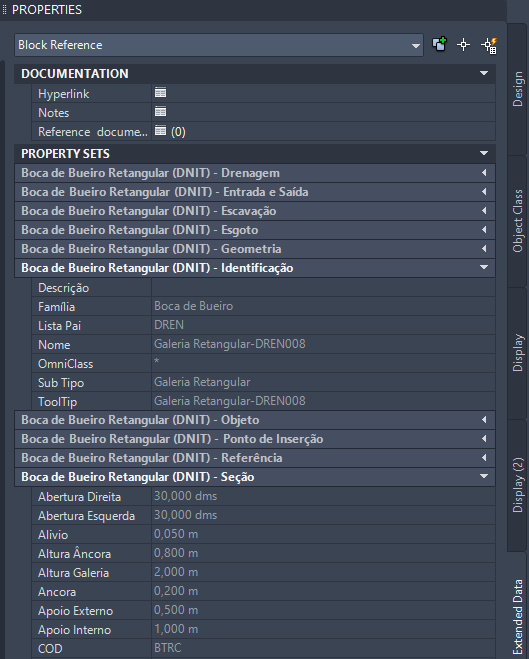Select the Nome value 'Galeria Retangular-DREN008'

229,344
